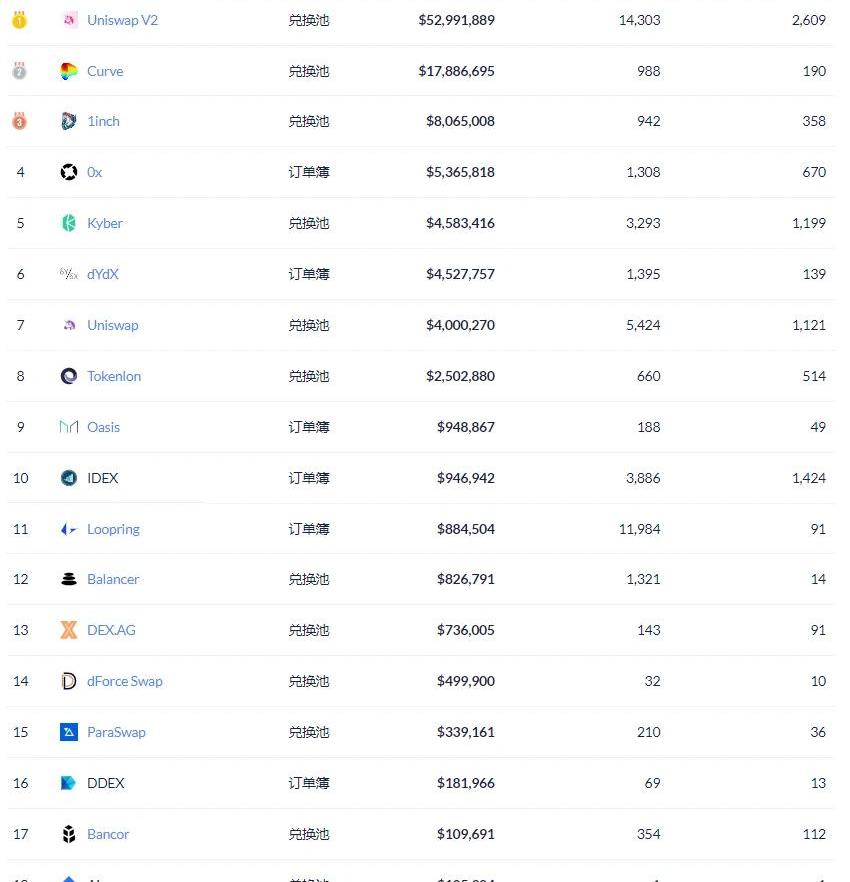Click the $52,991,889 volume value
The height and width of the screenshot is (882, 850).
click(456, 20)
